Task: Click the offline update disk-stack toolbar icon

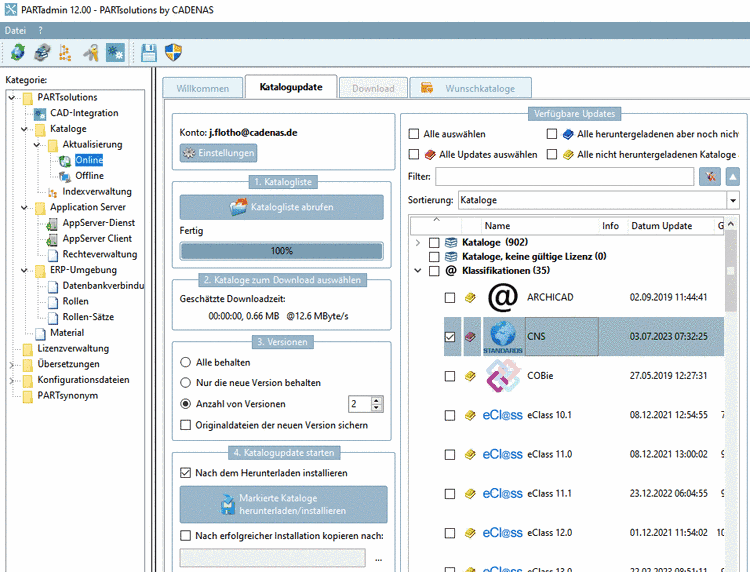Action: [x=43, y=52]
